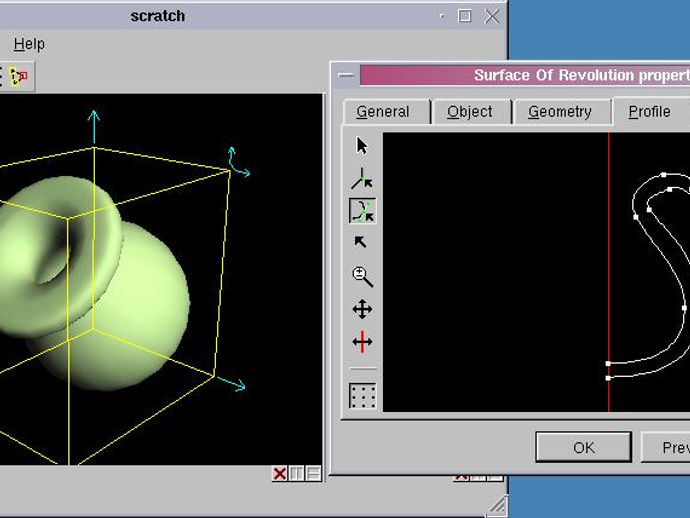Click the red X icon below the viewport
This screenshot has width=690, height=518.
click(279, 474)
